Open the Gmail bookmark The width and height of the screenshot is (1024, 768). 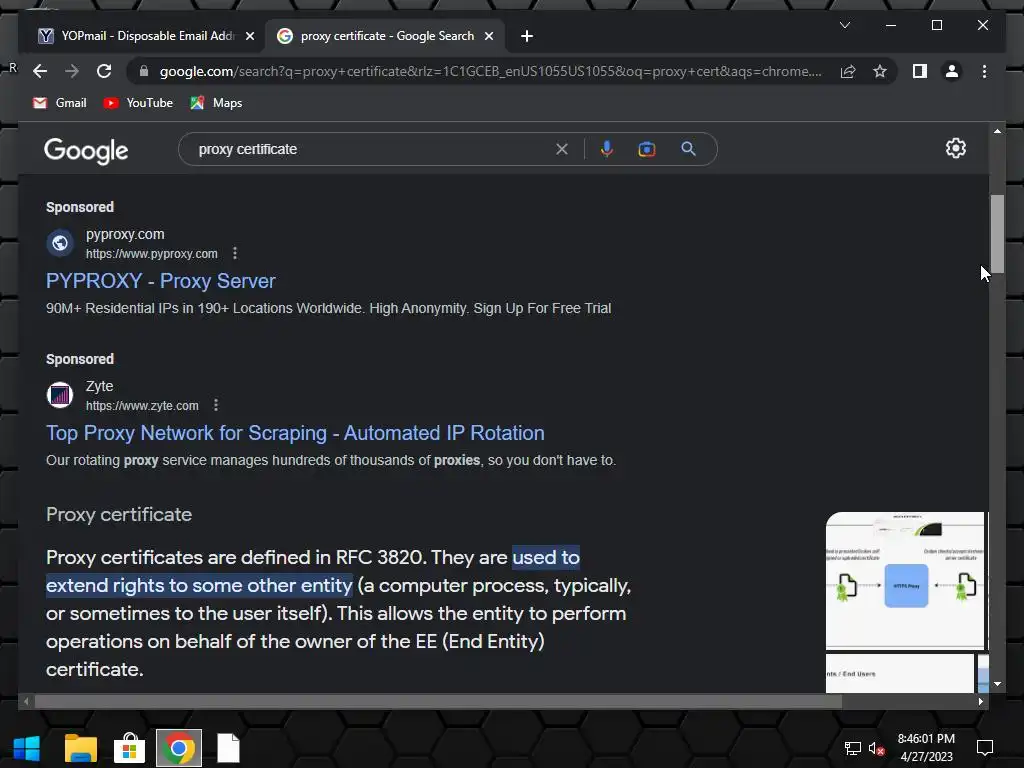coord(59,103)
